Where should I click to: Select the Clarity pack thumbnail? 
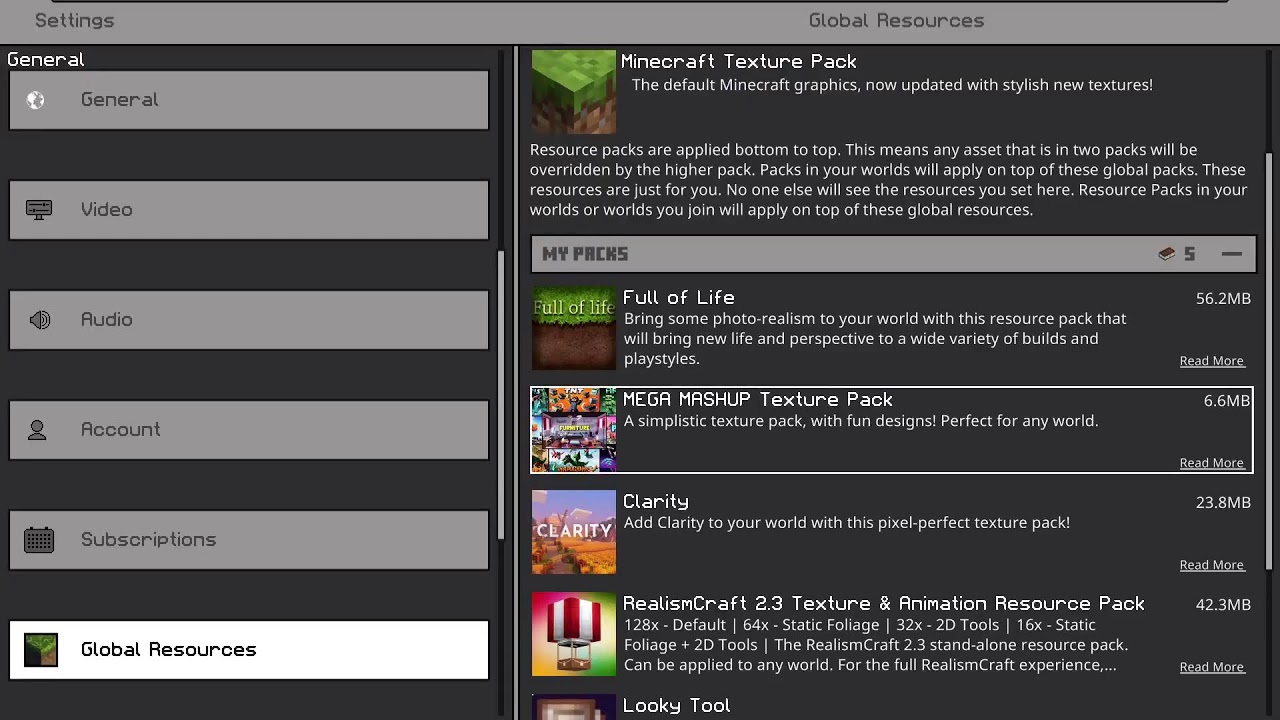pyautogui.click(x=573, y=532)
